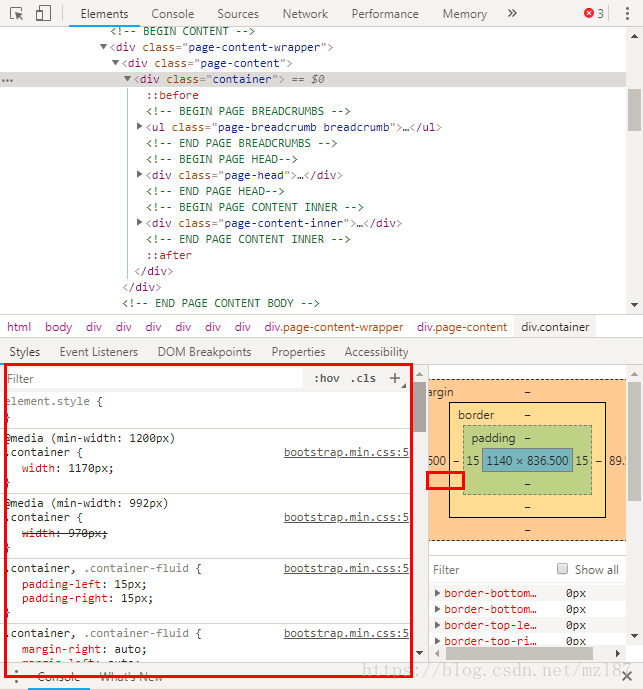
Task: Expand the page-content-inner div node
Action: [140, 223]
